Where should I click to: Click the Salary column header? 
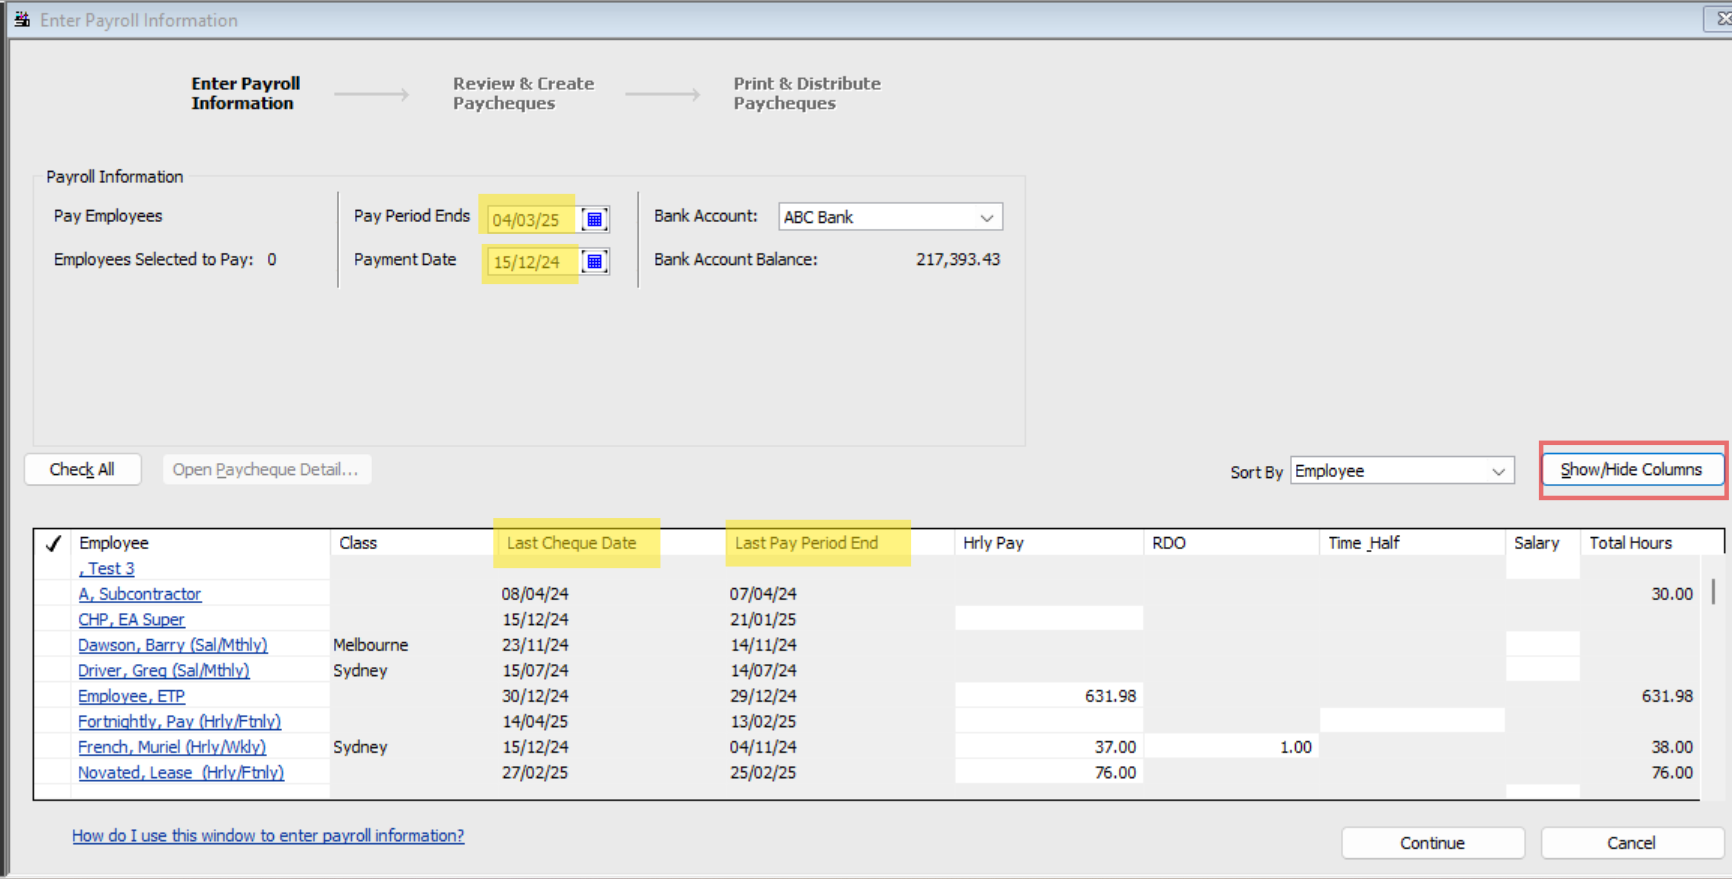point(1542,543)
